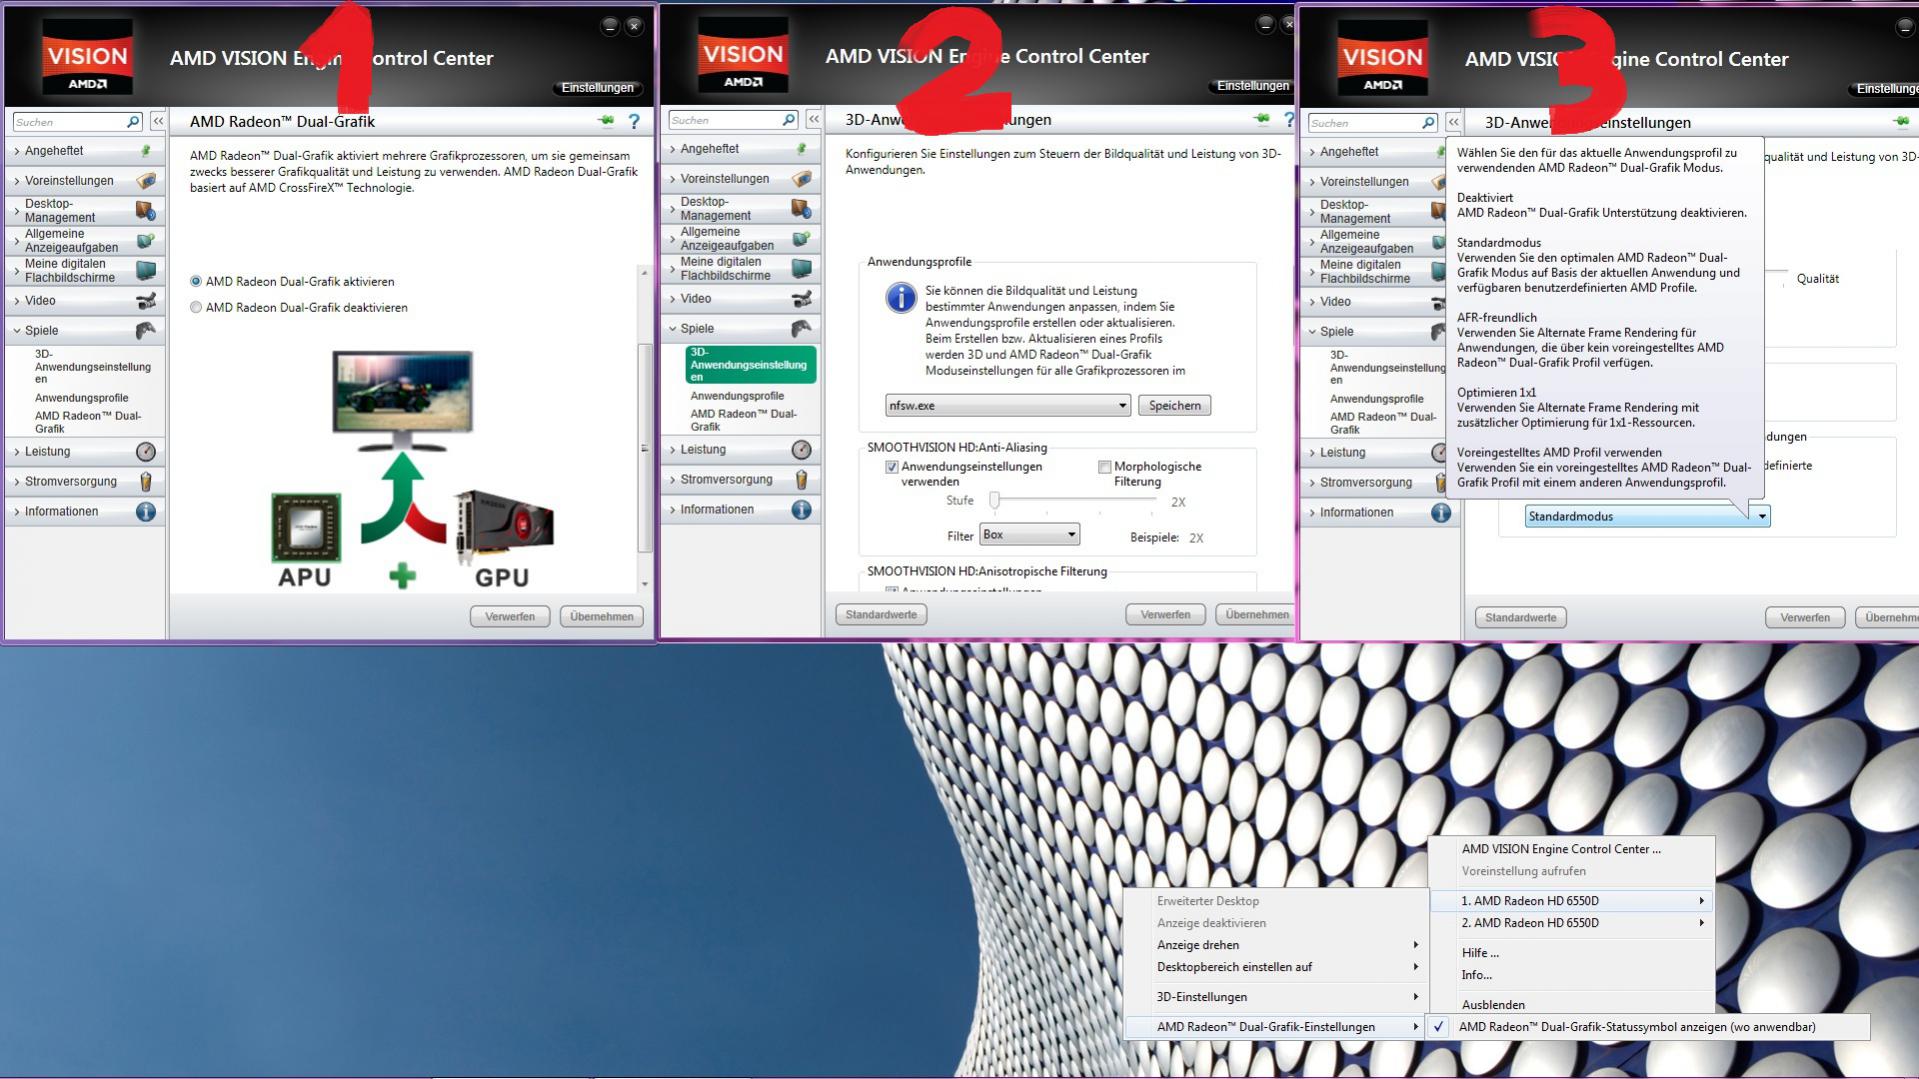This screenshot has width=1919, height=1079.
Task: Select AMD Radeon Dual-Grafik tree item in window 3
Action: [x=1383, y=423]
